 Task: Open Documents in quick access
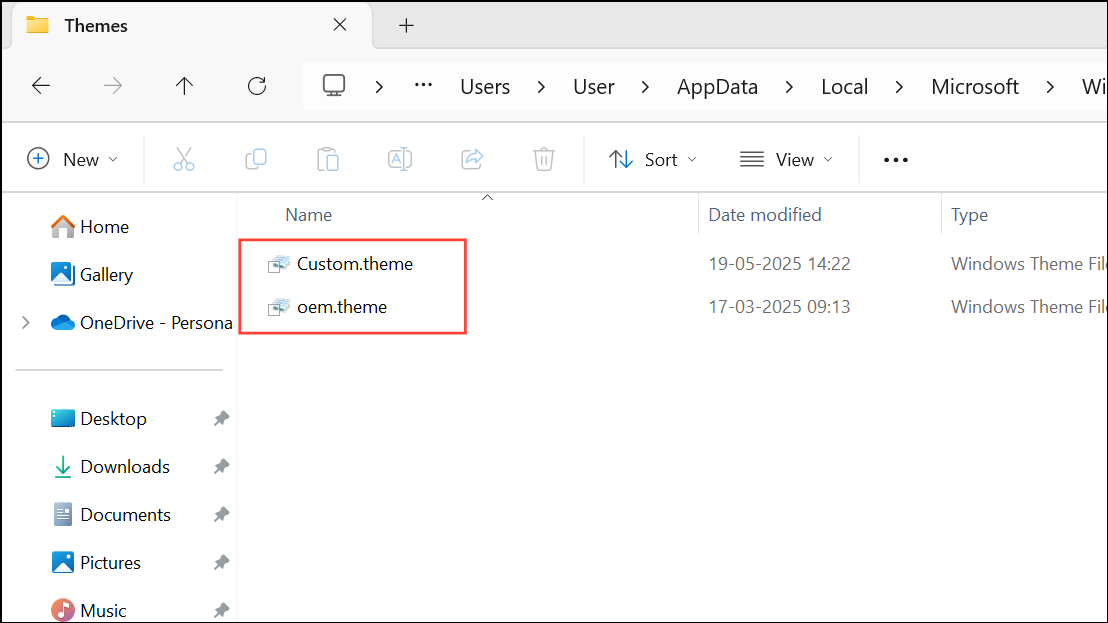112,515
